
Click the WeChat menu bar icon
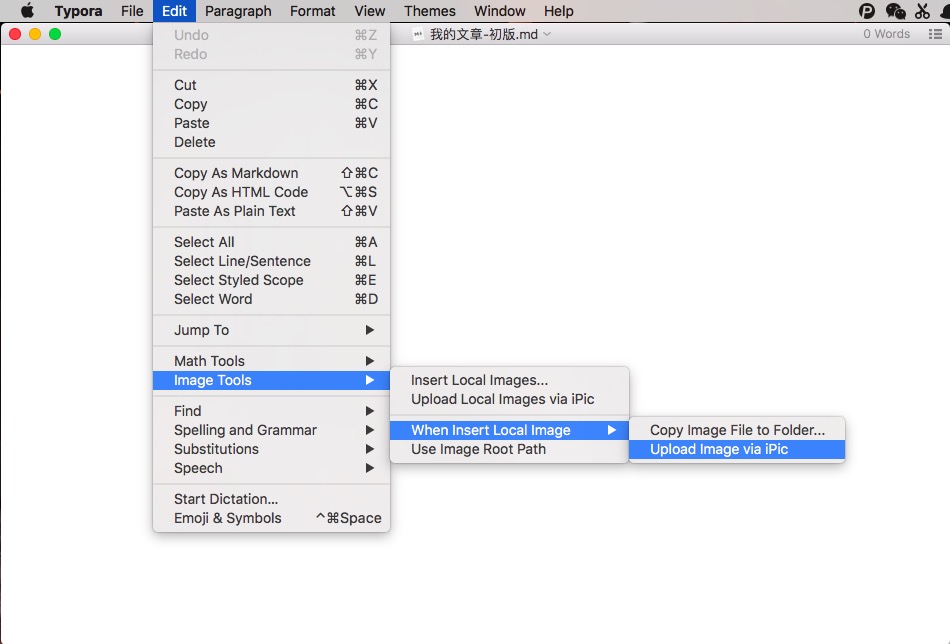click(895, 11)
